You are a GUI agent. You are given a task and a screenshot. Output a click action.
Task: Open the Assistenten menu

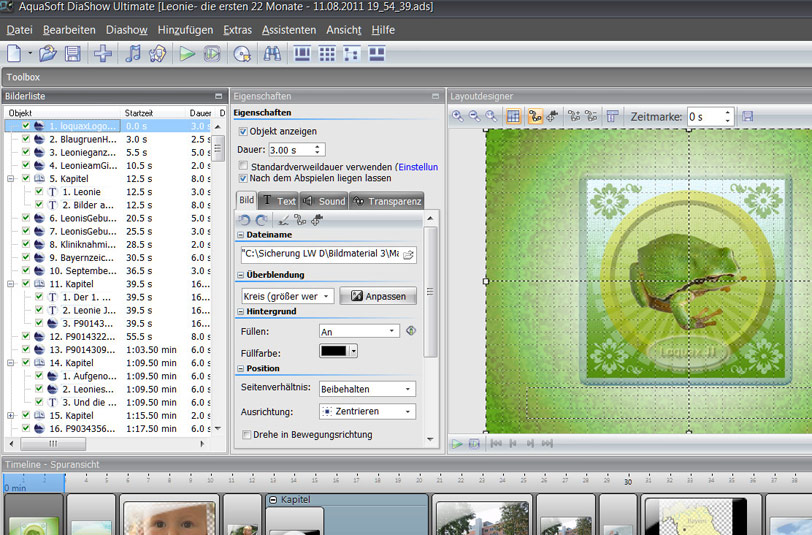288,30
